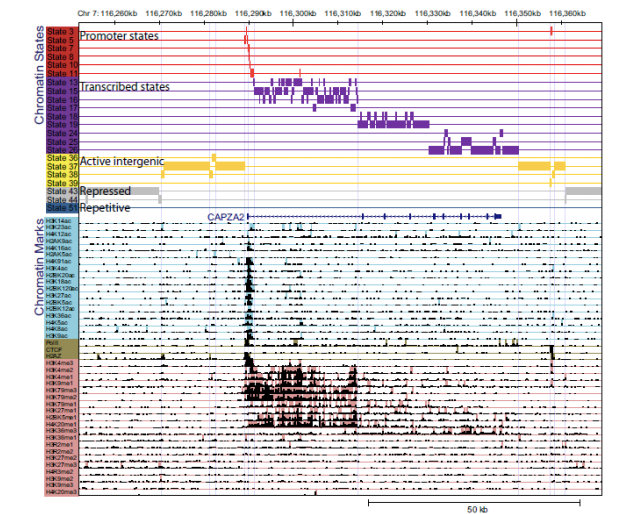The image size is (627, 514).
Task: Click the H3K27me3 mark label
Action: (62, 465)
